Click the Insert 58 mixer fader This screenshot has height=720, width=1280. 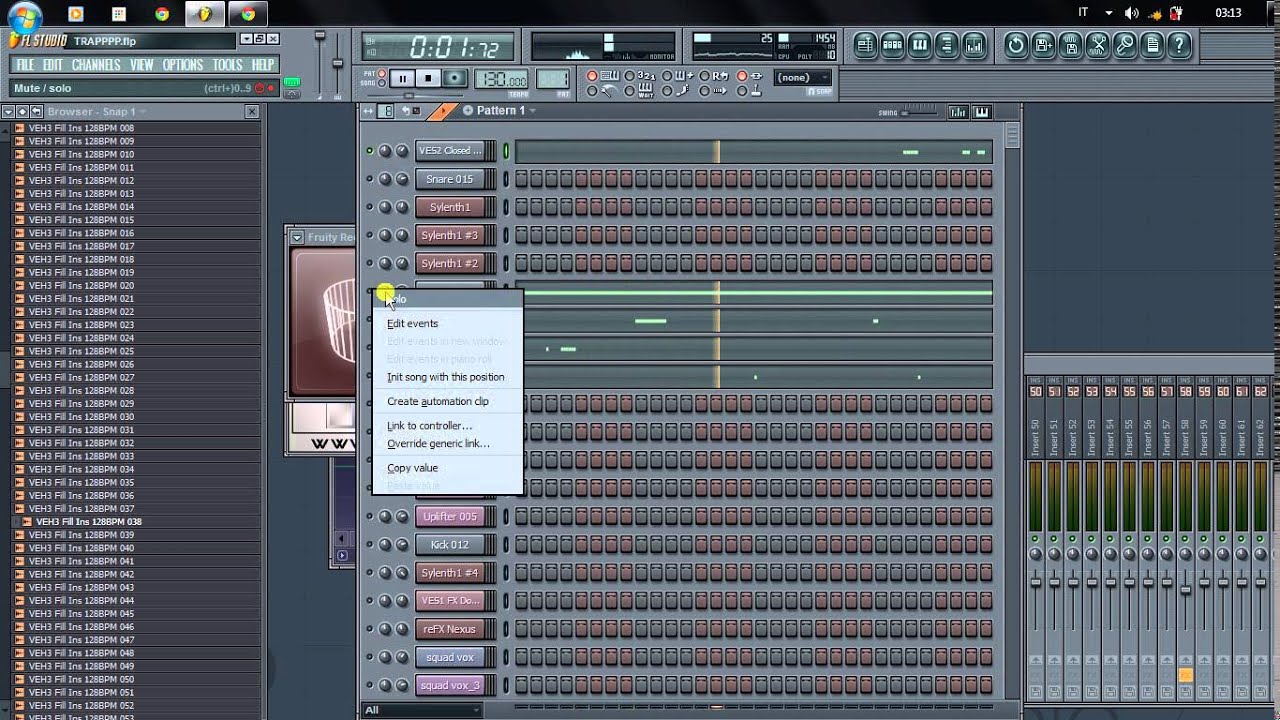tap(1186, 590)
